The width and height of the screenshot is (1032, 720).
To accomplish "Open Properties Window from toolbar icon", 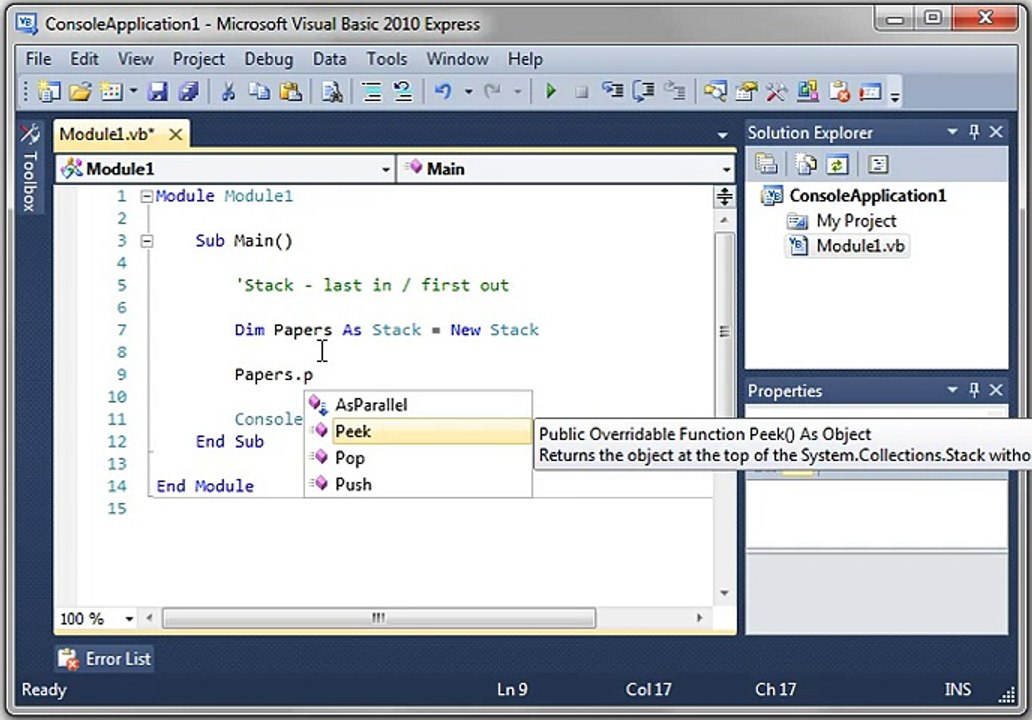I will (746, 91).
